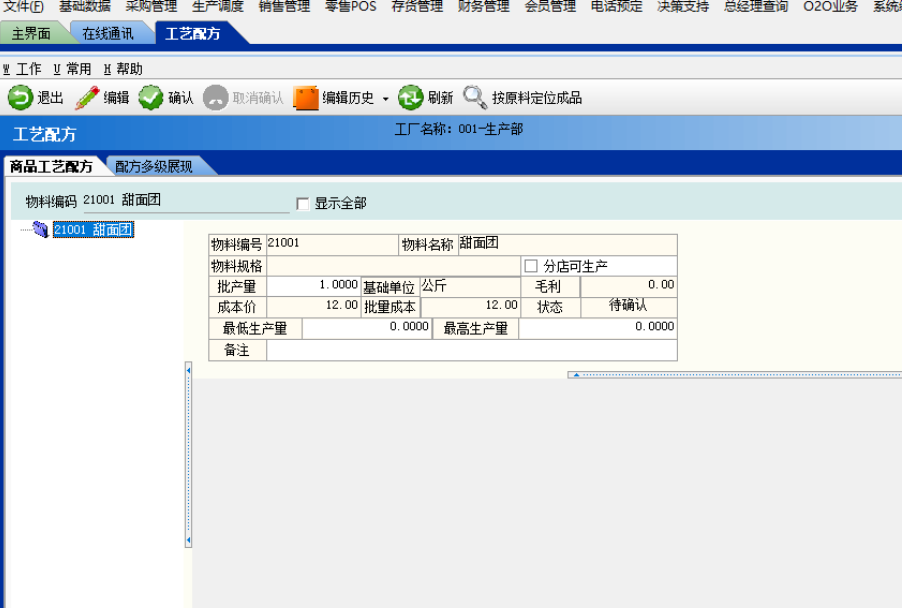The image size is (905, 608).
Task: Click the 按原料定位成品 button label
Action: click(x=537, y=98)
